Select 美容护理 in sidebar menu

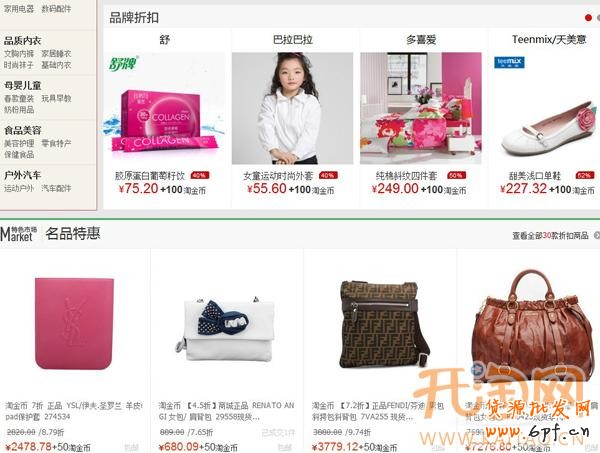(19, 143)
